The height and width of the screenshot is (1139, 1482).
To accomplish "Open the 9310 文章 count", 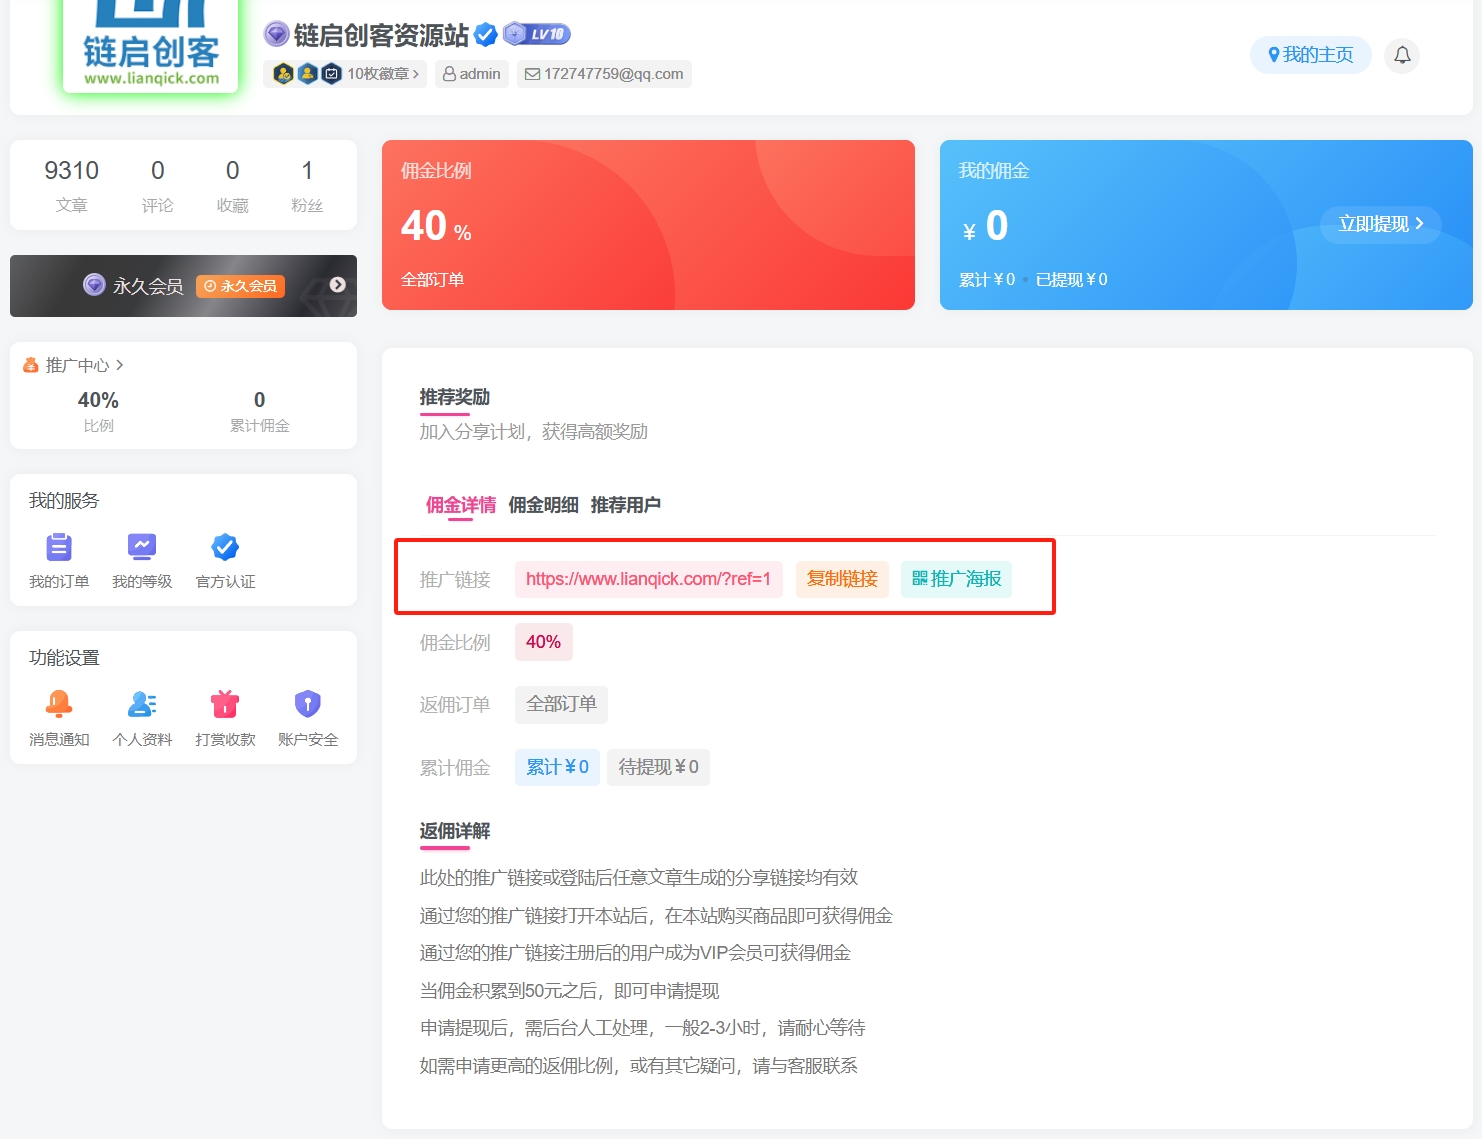I will click(72, 185).
